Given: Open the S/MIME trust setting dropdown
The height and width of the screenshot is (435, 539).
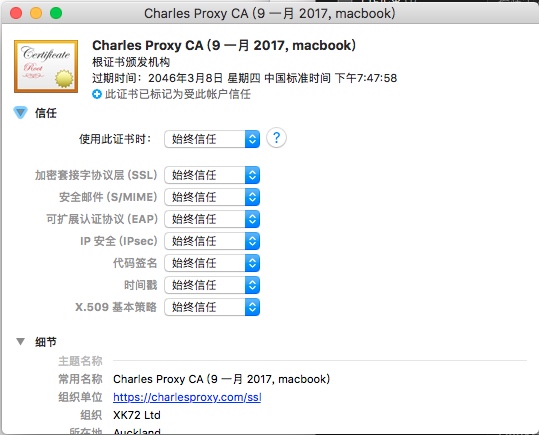Looking at the screenshot, I should (212, 197).
